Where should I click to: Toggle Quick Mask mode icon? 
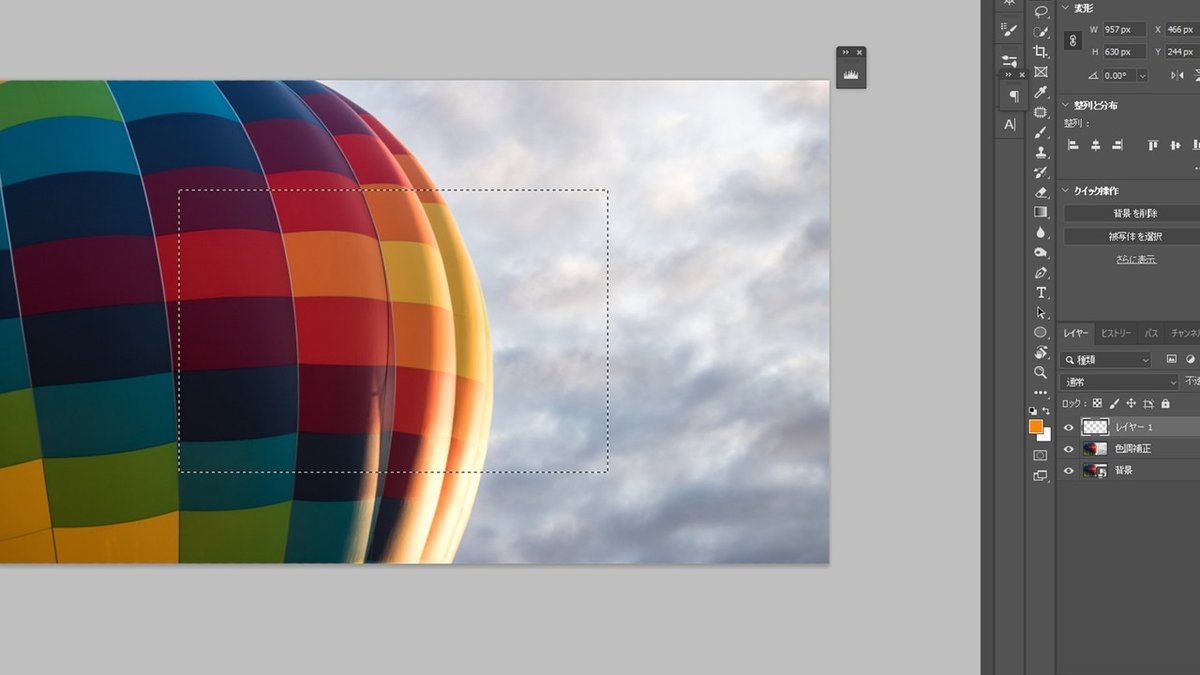pyautogui.click(x=1040, y=455)
